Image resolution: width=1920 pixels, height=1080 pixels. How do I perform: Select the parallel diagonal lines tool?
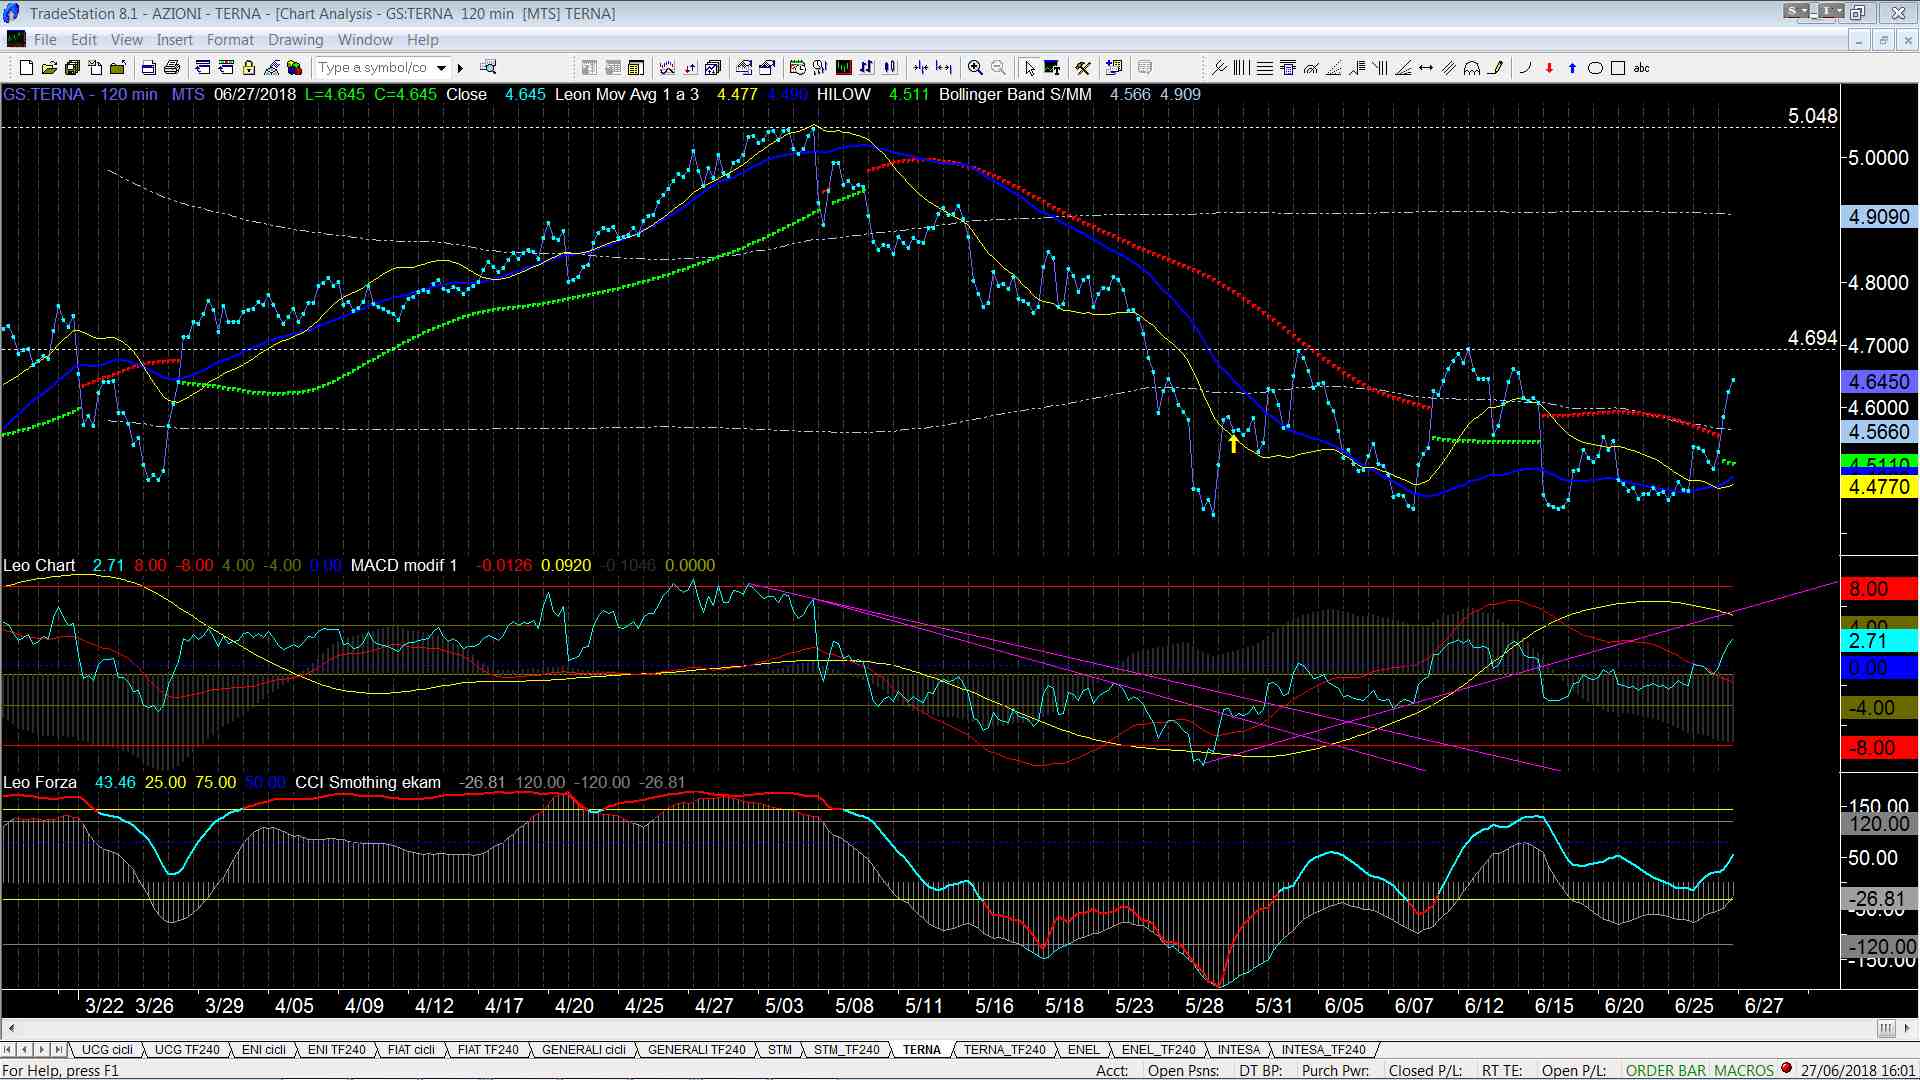point(1449,68)
